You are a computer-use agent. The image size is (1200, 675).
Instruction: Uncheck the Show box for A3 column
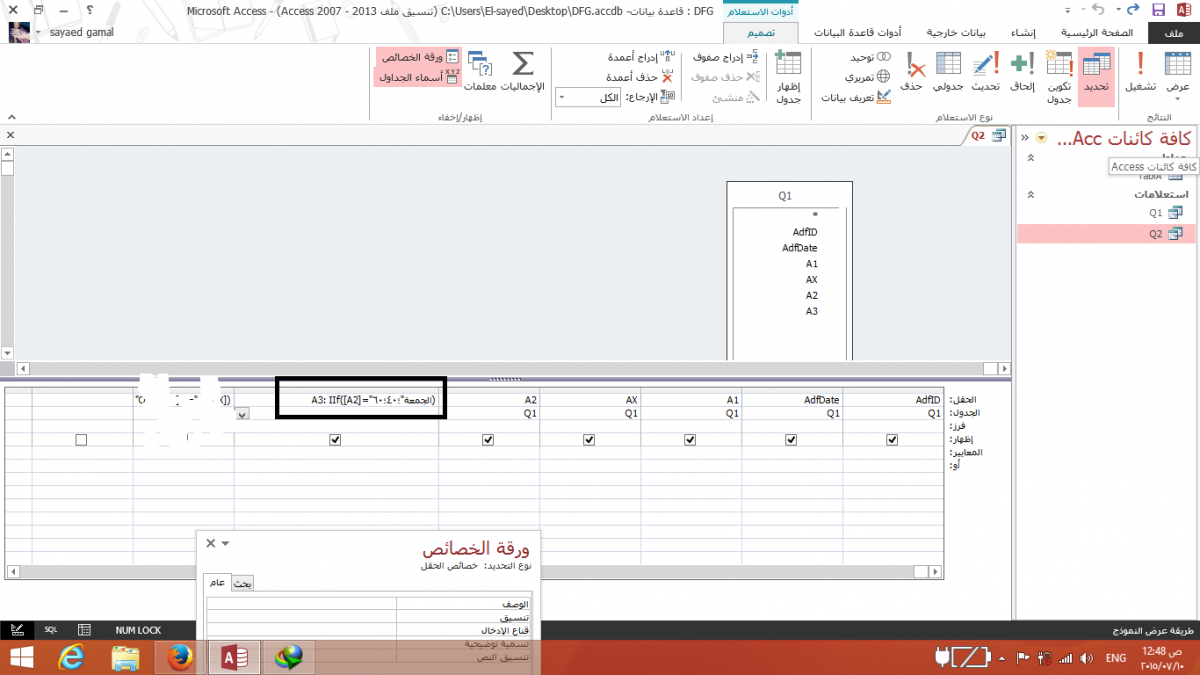click(x=335, y=439)
